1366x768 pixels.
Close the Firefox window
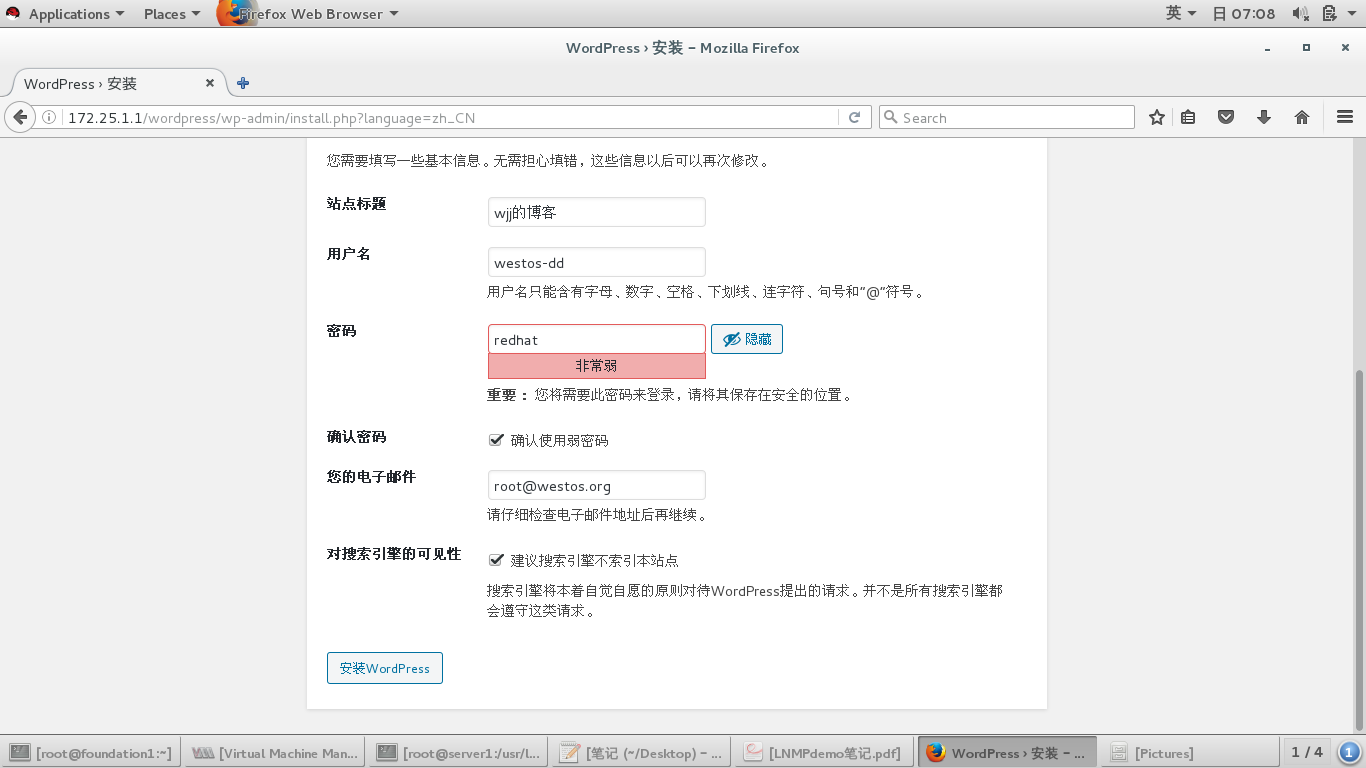pyautogui.click(x=1344, y=48)
